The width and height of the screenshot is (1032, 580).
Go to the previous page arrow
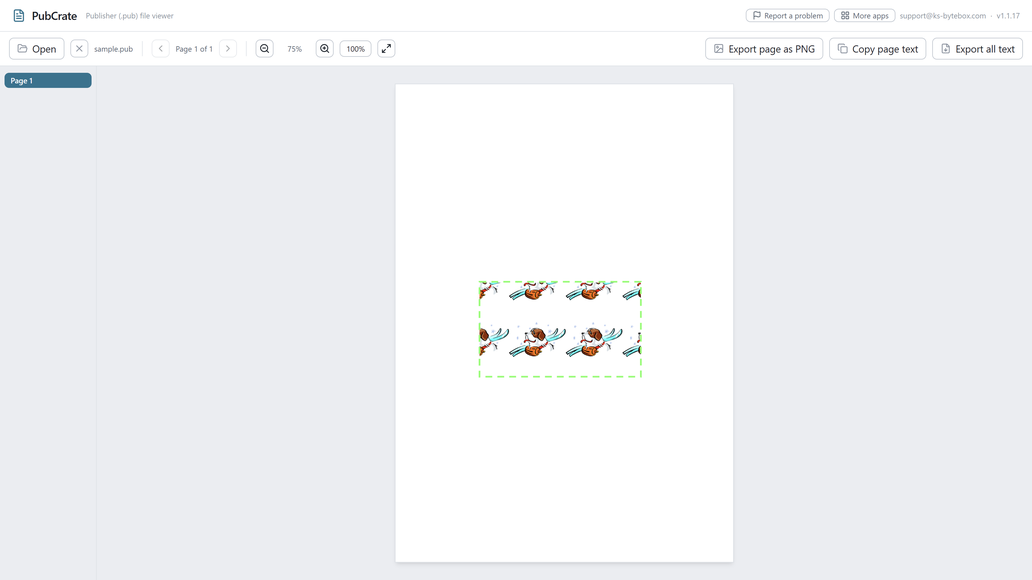coord(161,49)
